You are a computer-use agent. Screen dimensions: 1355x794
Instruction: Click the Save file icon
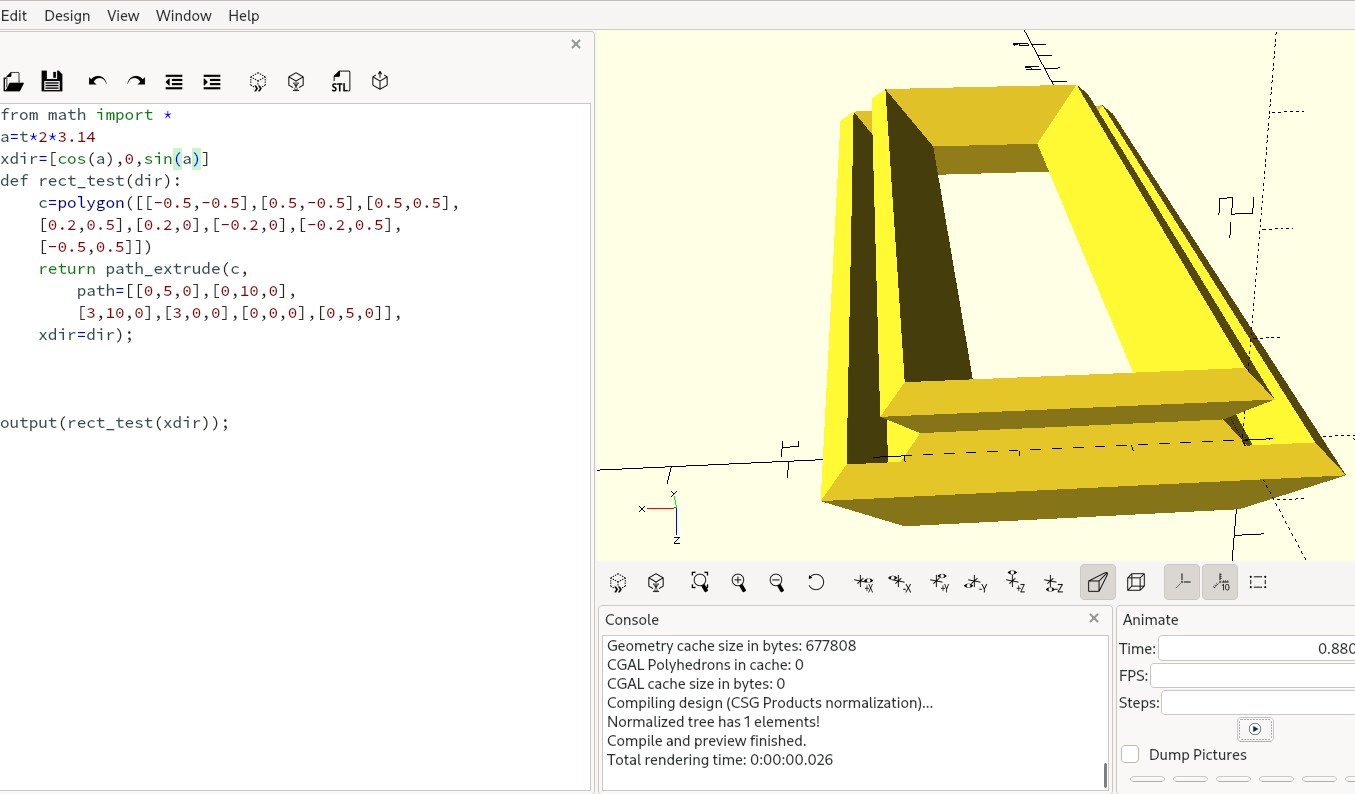coord(52,82)
